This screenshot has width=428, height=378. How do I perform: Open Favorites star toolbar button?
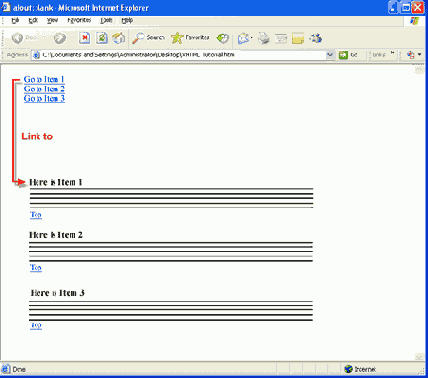(190, 38)
